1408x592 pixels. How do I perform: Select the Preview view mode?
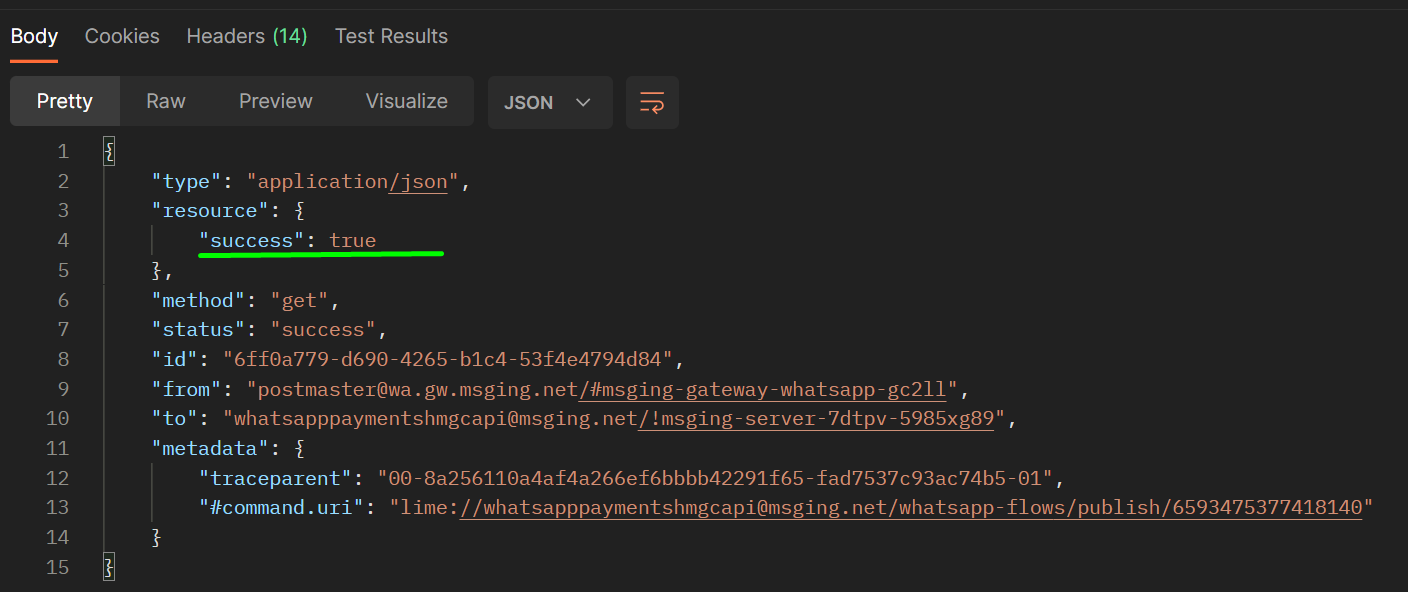coord(276,101)
